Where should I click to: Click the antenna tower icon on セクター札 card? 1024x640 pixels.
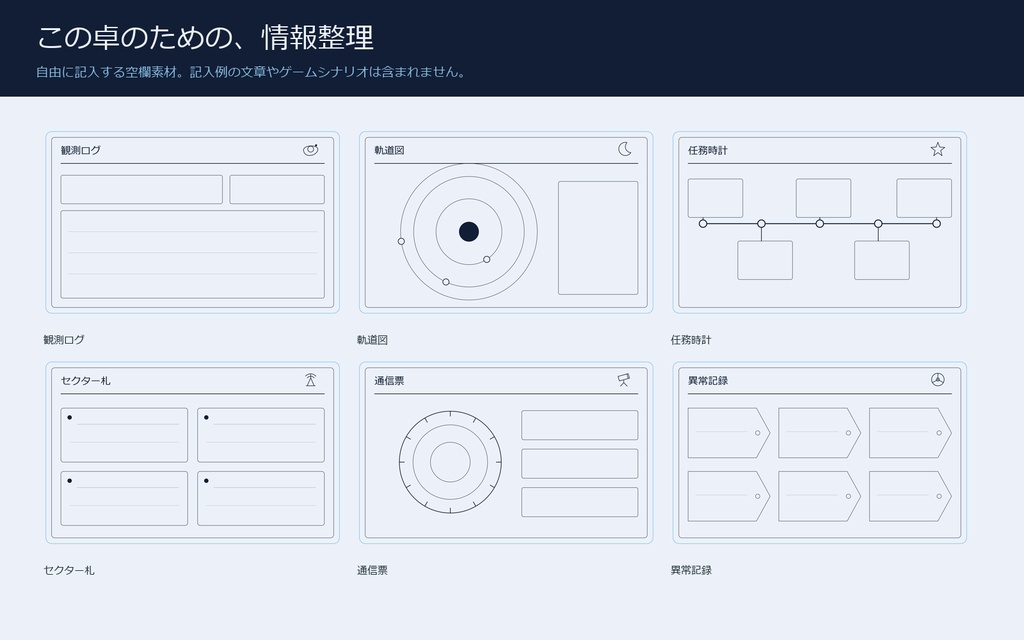coord(311,379)
